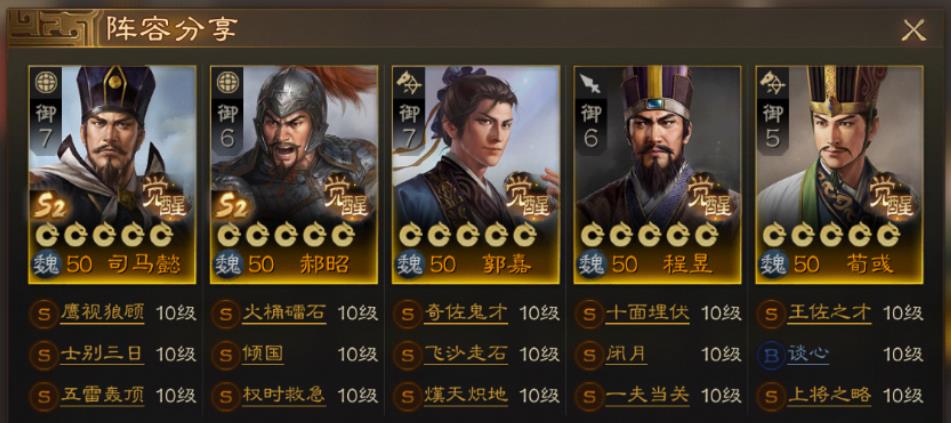The image size is (951, 423).
Task: Open the 火桶礌石 skill details
Action: click(283, 313)
